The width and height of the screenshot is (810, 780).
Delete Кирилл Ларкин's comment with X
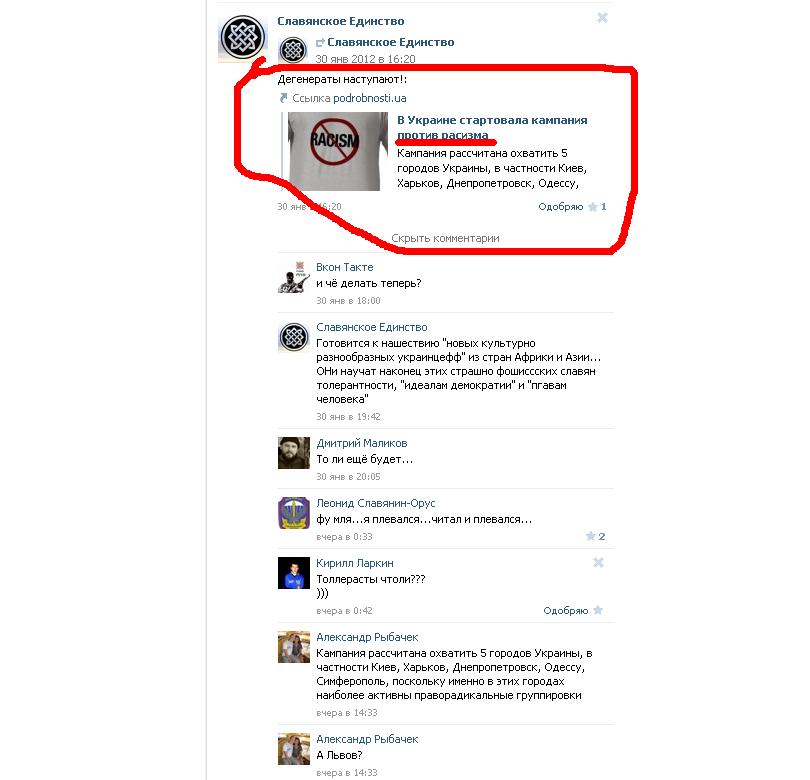(x=598, y=563)
